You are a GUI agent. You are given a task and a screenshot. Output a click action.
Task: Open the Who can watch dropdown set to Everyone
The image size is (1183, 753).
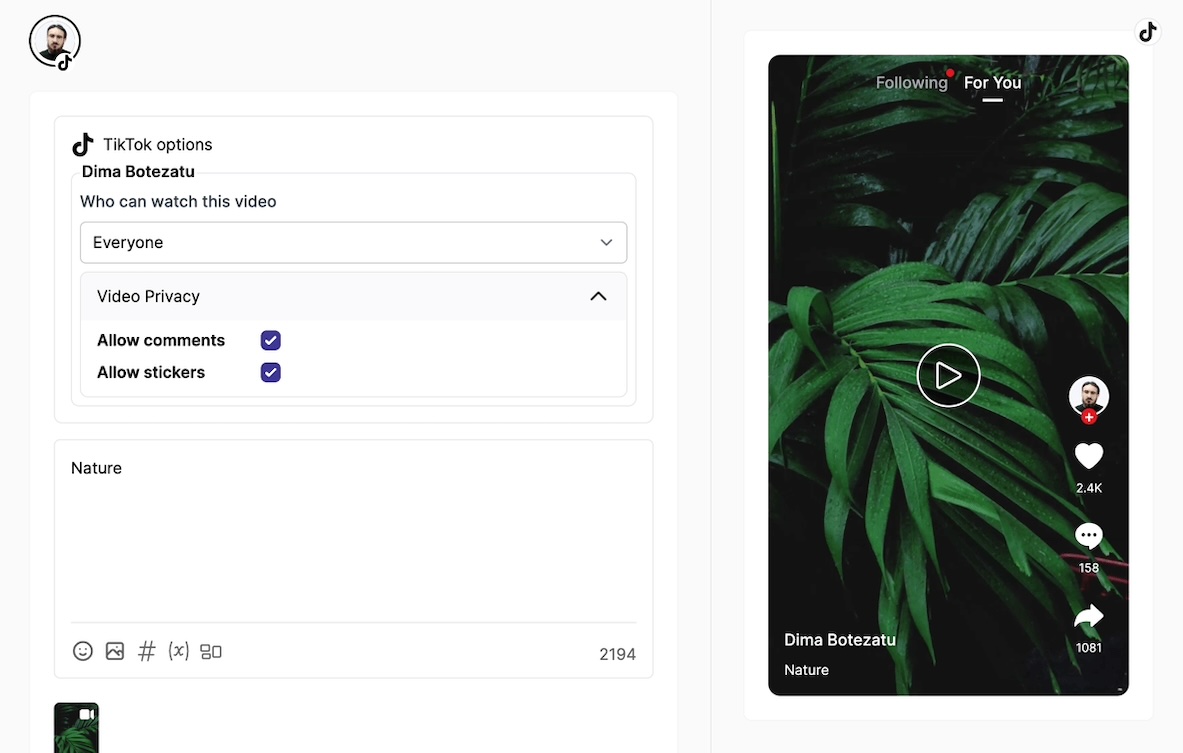click(353, 242)
